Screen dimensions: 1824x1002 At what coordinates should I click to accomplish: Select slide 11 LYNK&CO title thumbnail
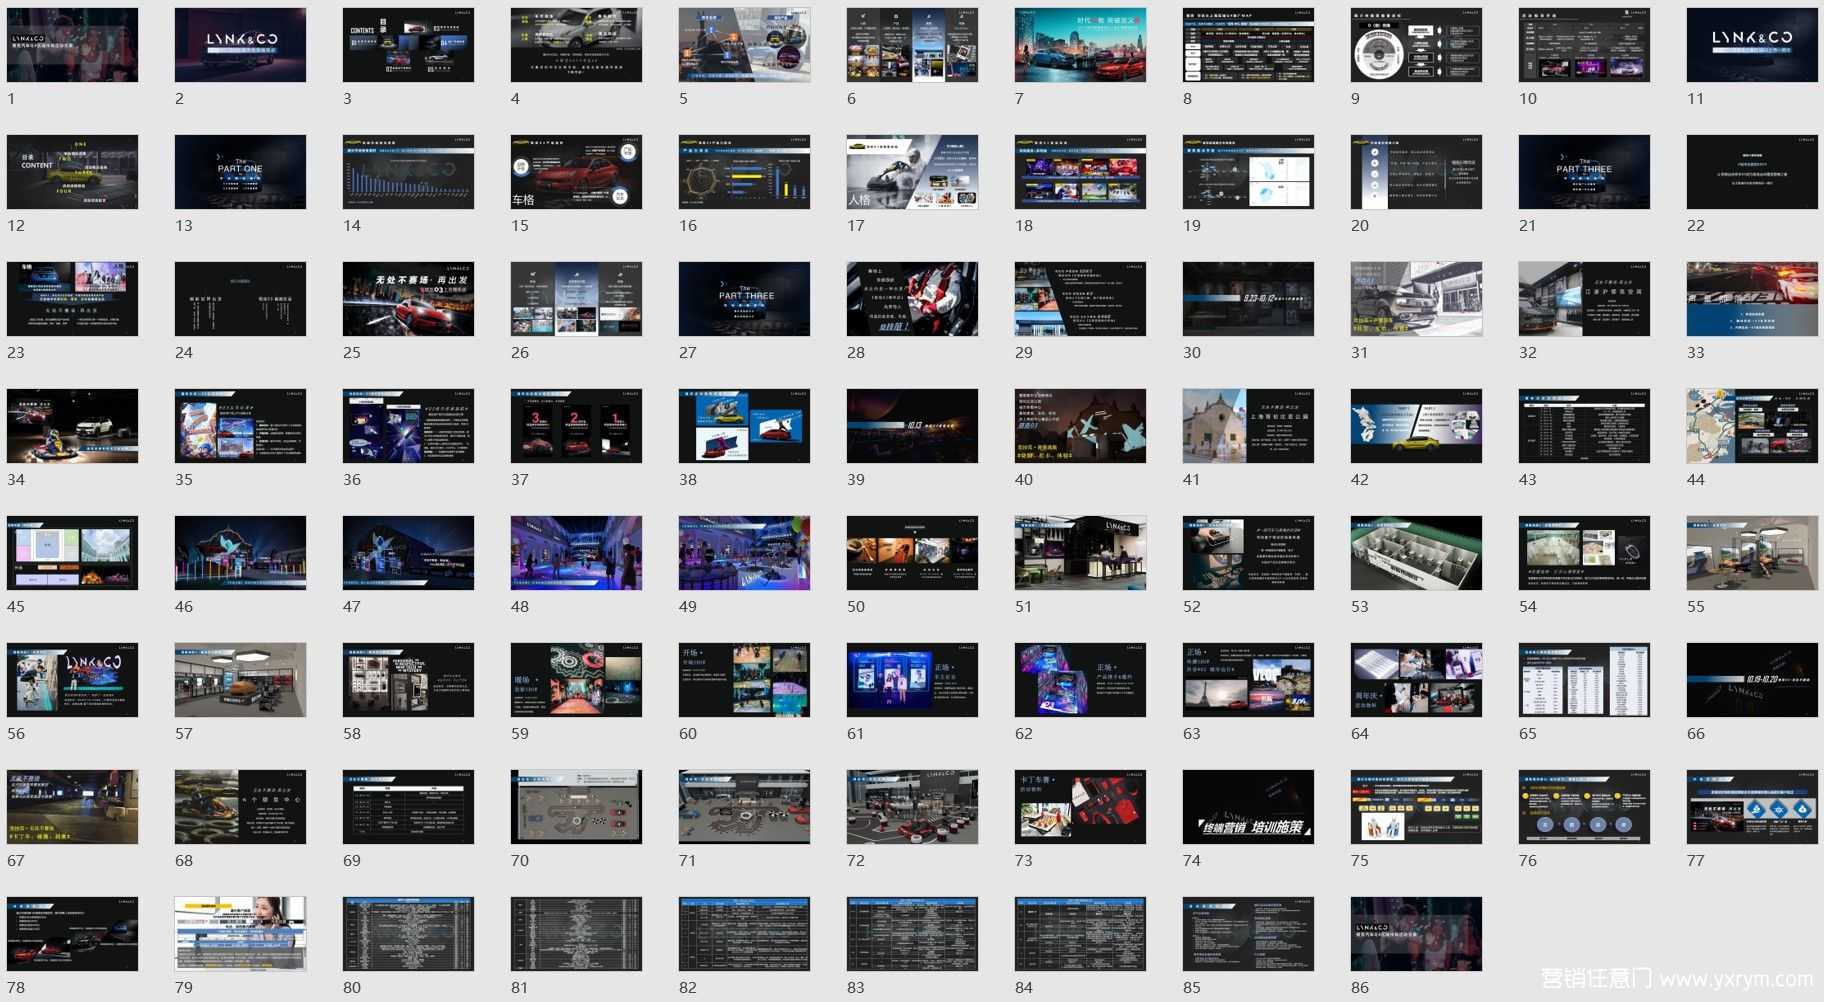point(1752,45)
